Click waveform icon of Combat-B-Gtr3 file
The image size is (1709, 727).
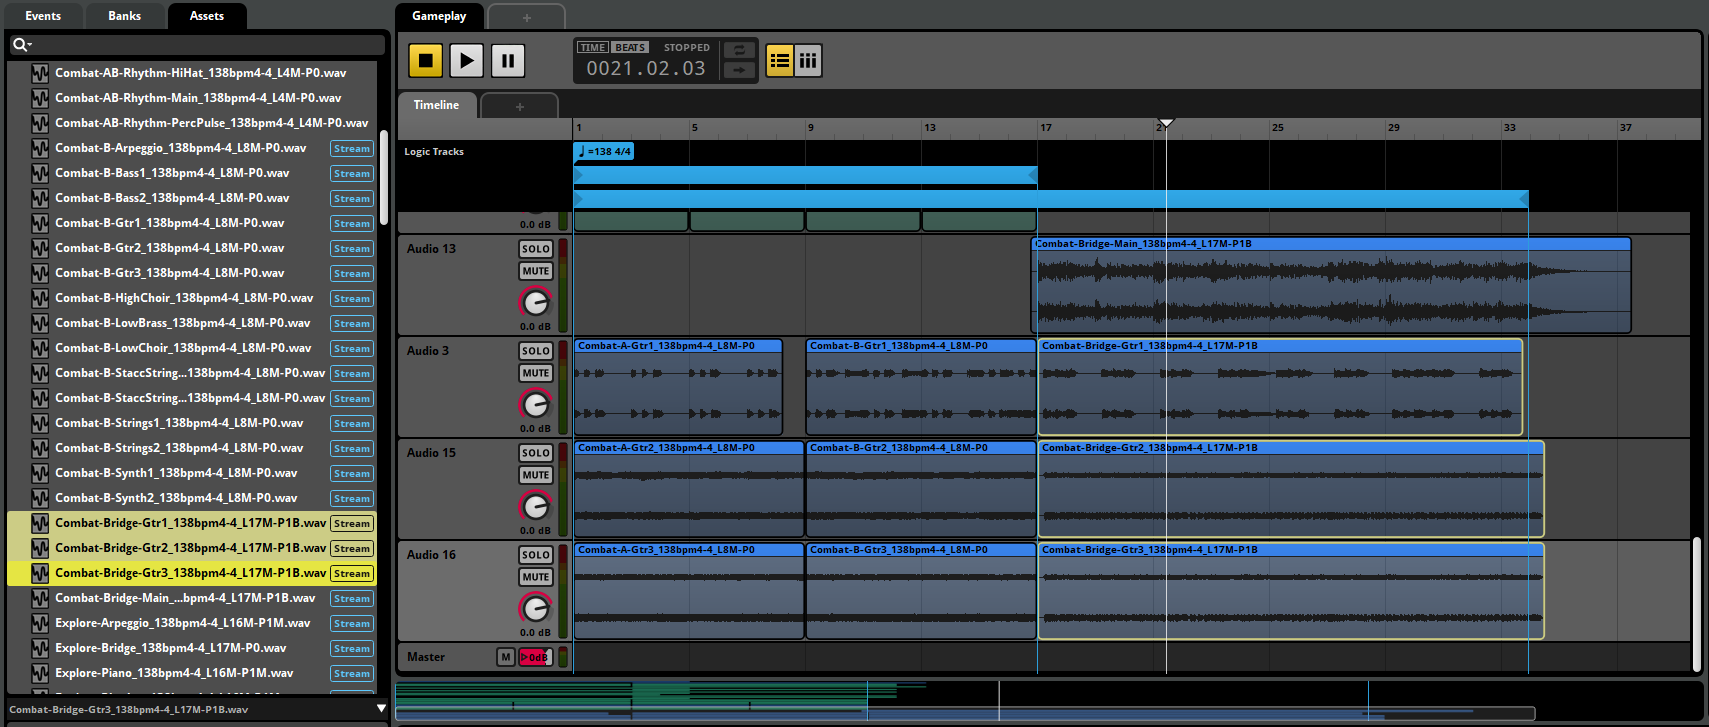(40, 273)
